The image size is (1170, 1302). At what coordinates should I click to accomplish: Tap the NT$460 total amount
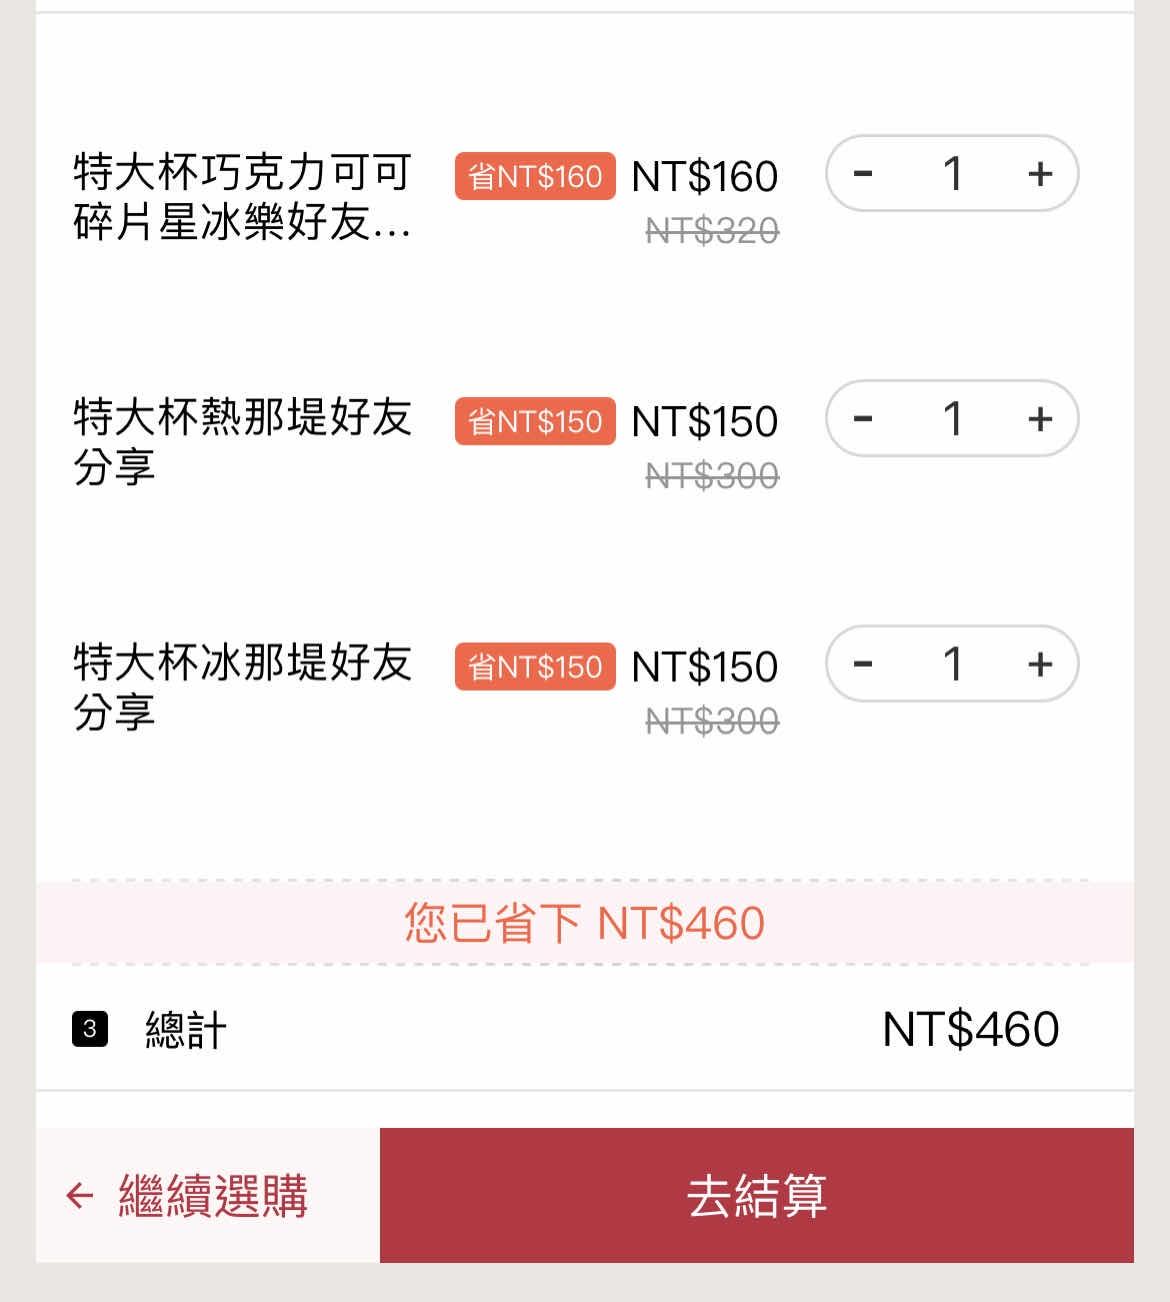[x=970, y=1029]
